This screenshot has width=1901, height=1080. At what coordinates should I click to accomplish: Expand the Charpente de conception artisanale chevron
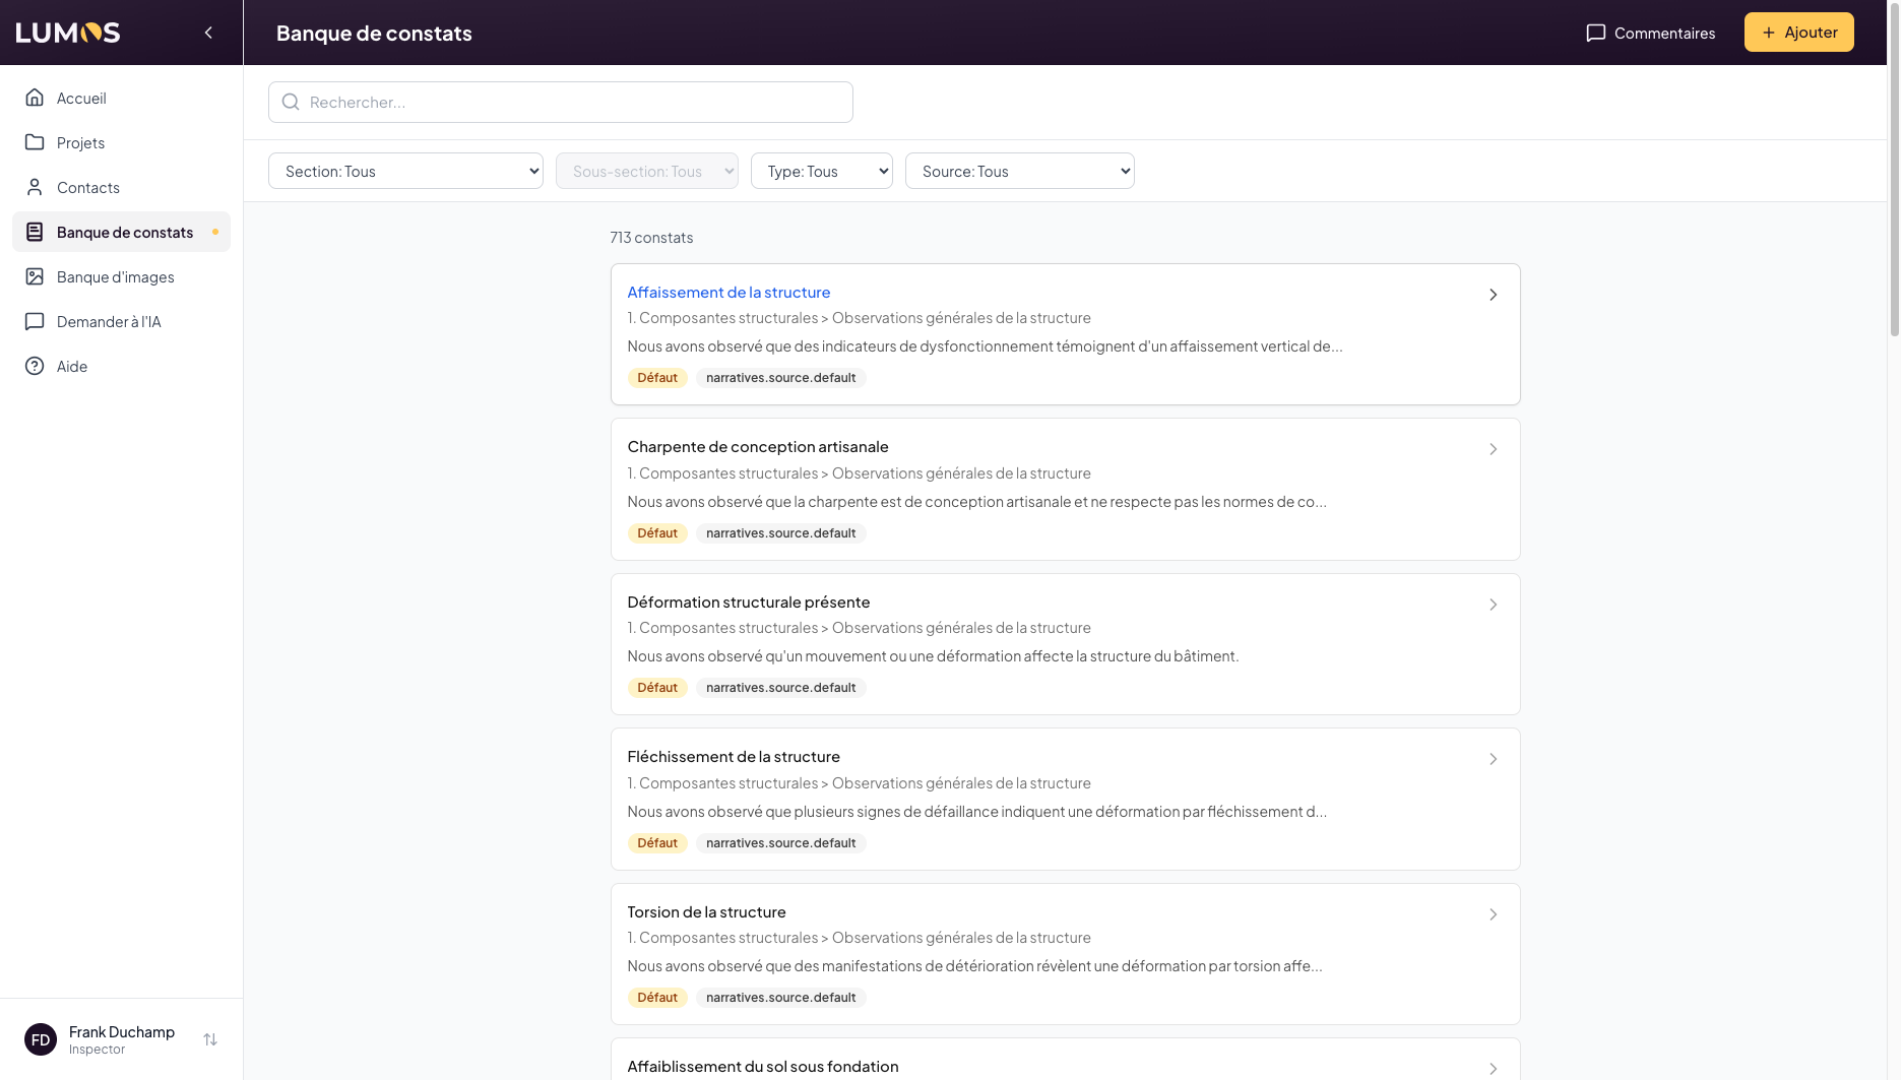click(1492, 450)
